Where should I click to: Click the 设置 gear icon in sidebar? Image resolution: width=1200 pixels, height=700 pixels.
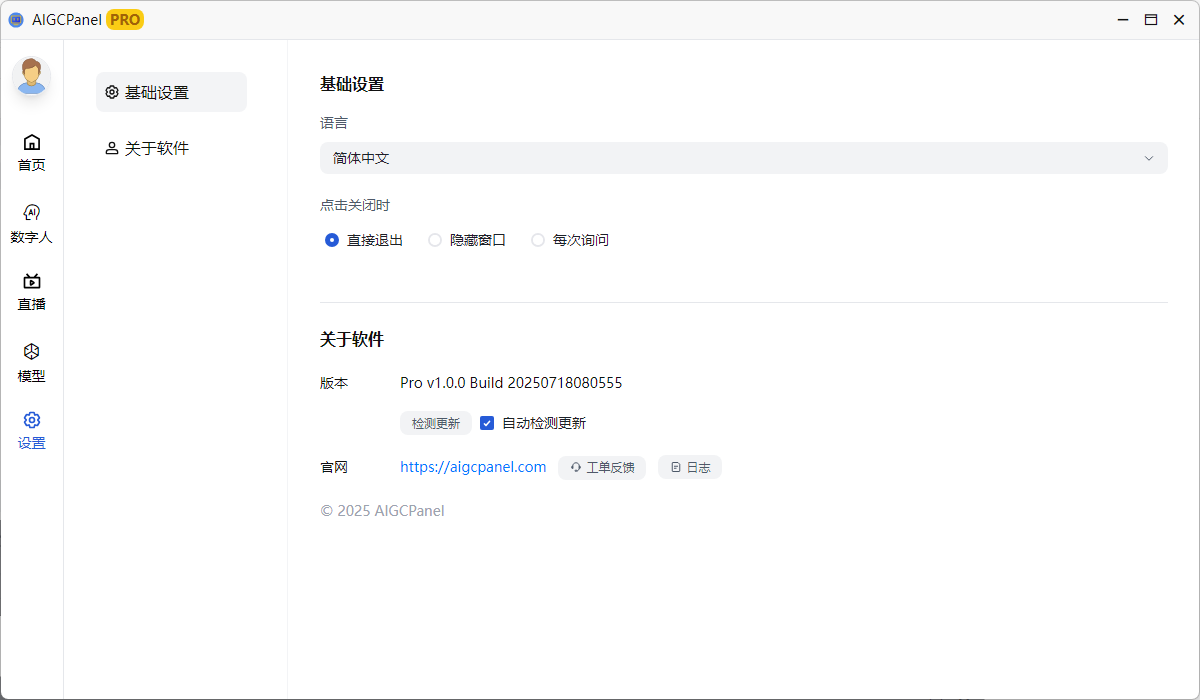click(x=31, y=420)
